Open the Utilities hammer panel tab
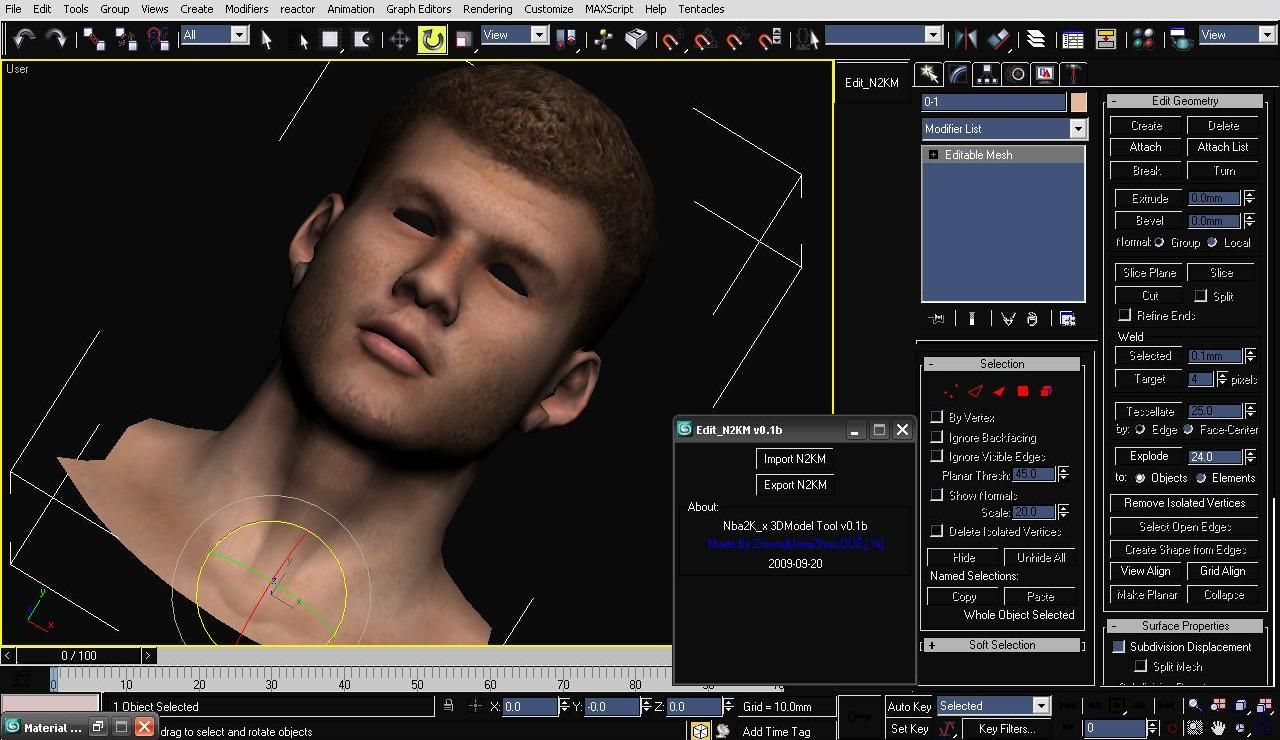The width and height of the screenshot is (1280, 740). (x=1073, y=74)
